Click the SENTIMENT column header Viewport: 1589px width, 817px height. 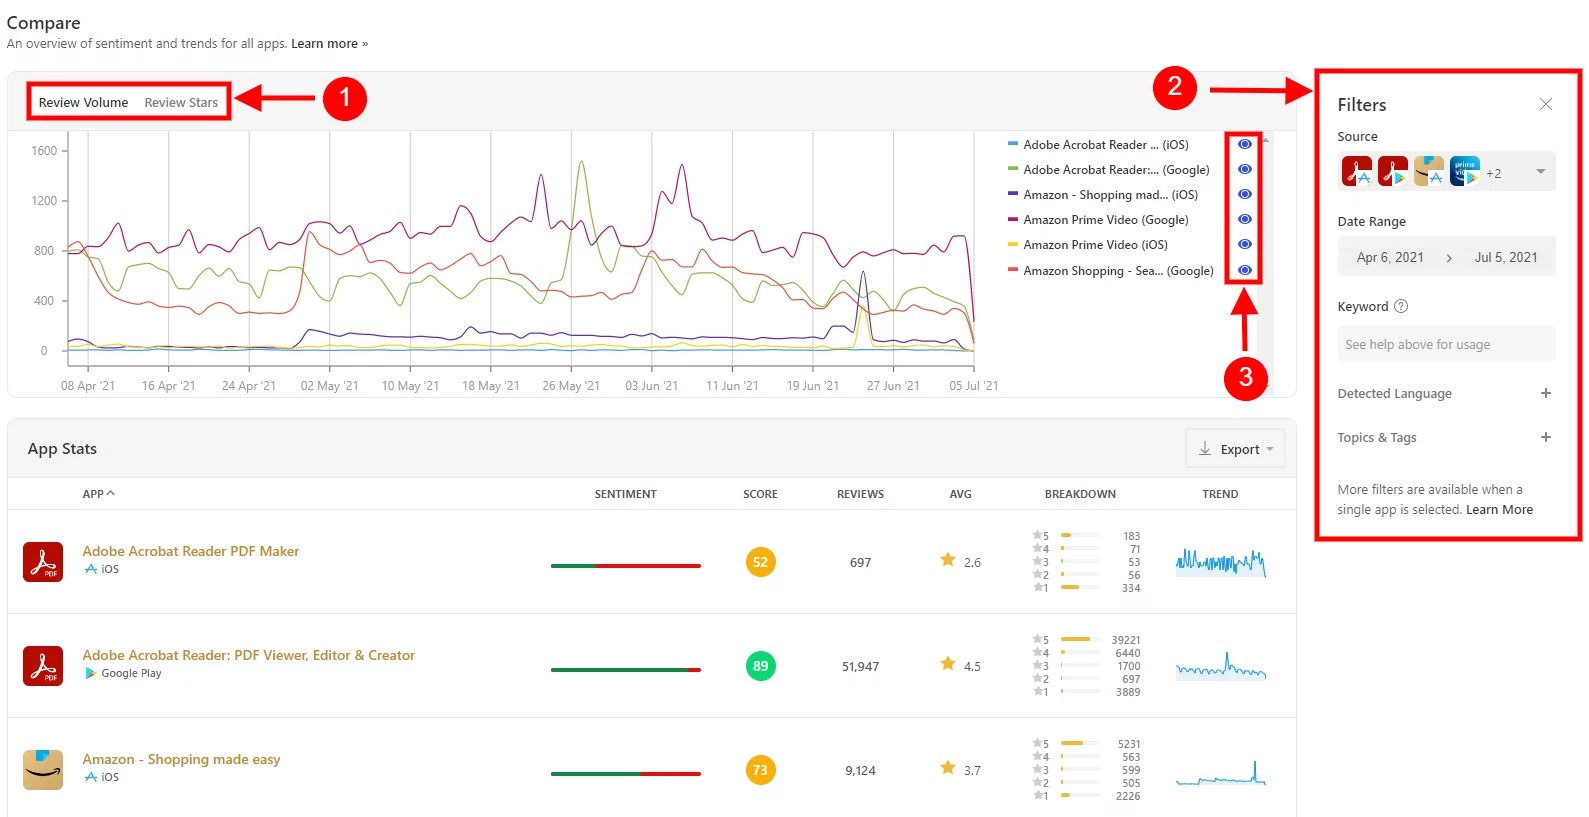(x=625, y=494)
